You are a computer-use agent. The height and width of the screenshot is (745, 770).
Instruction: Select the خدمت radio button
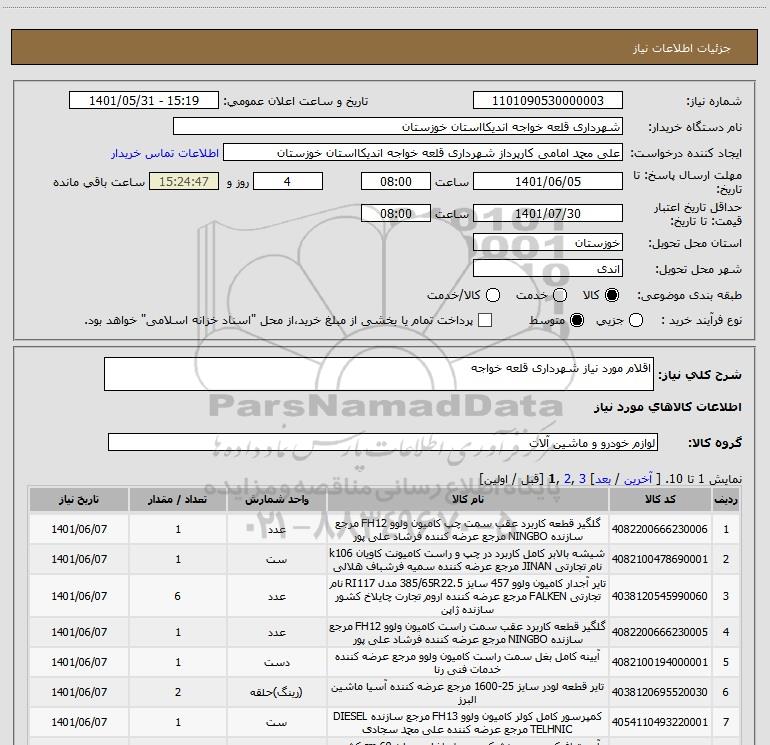tap(560, 295)
